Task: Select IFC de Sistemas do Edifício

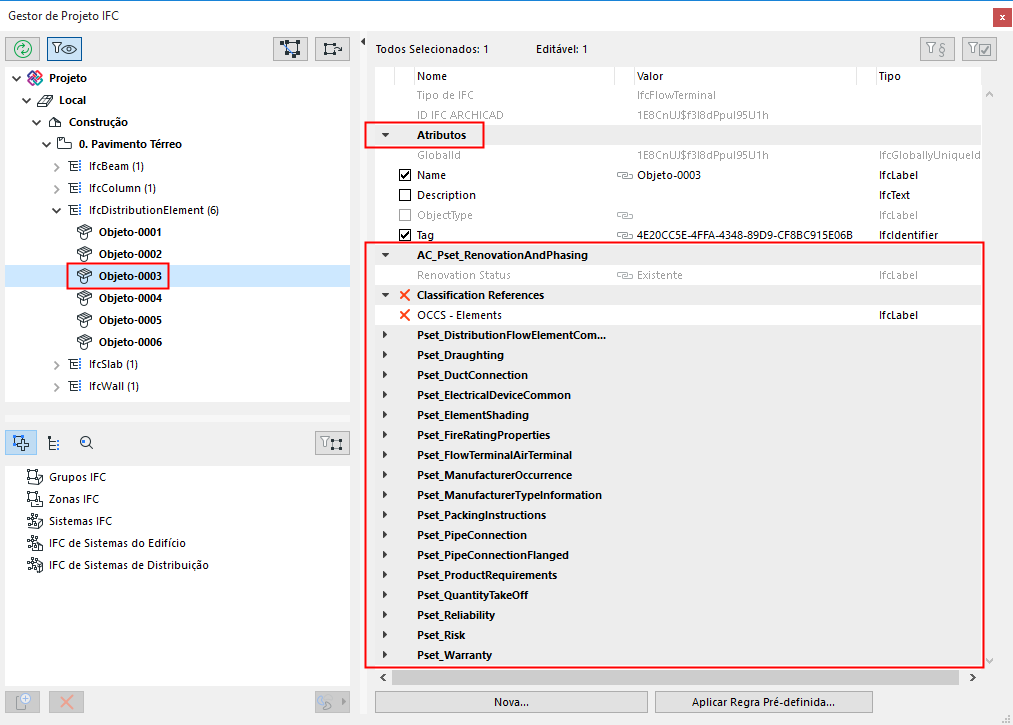Action: coord(118,543)
